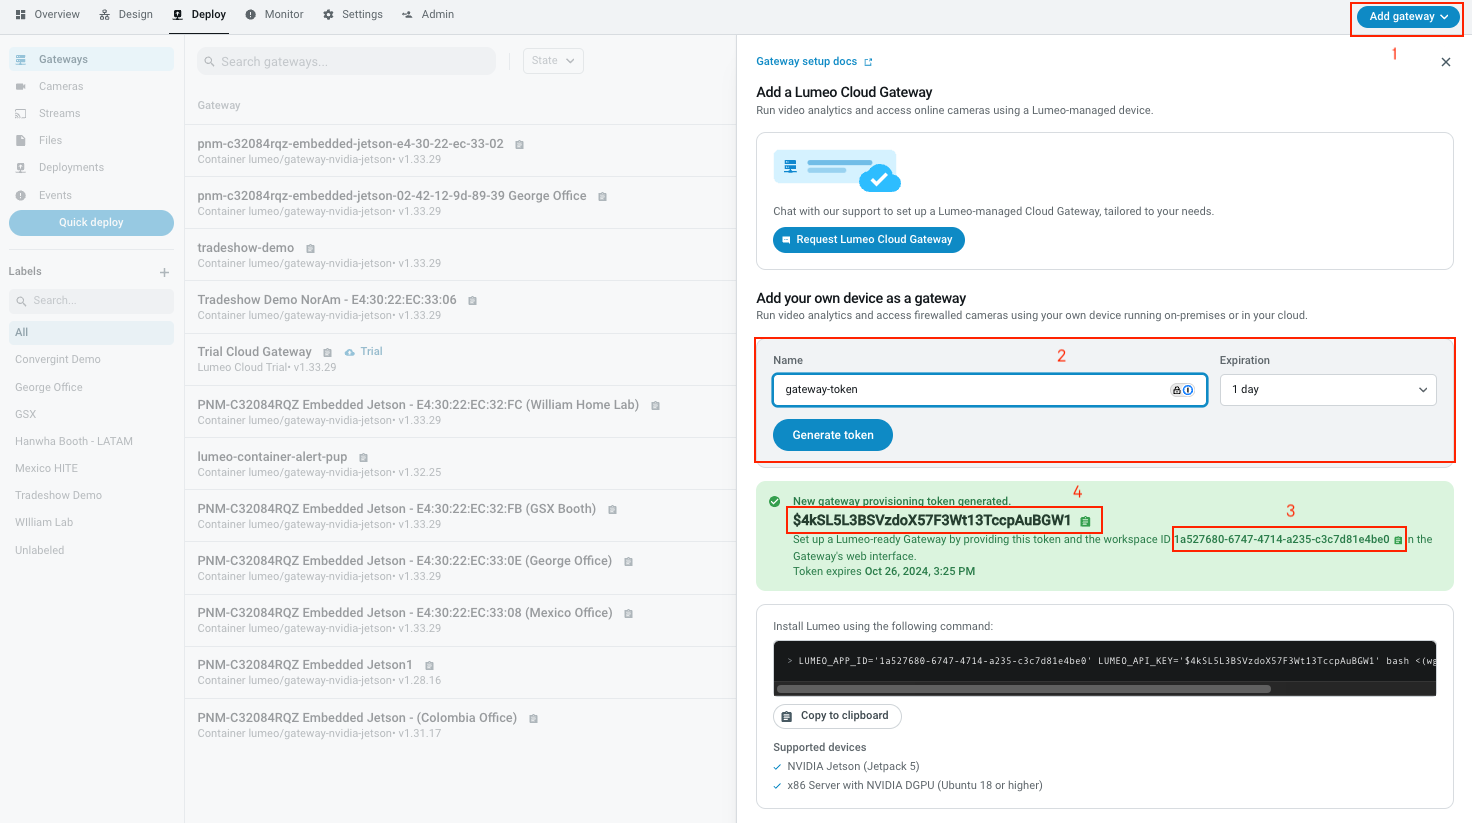The width and height of the screenshot is (1472, 823).
Task: Open the Admin tab
Action: (x=428, y=15)
